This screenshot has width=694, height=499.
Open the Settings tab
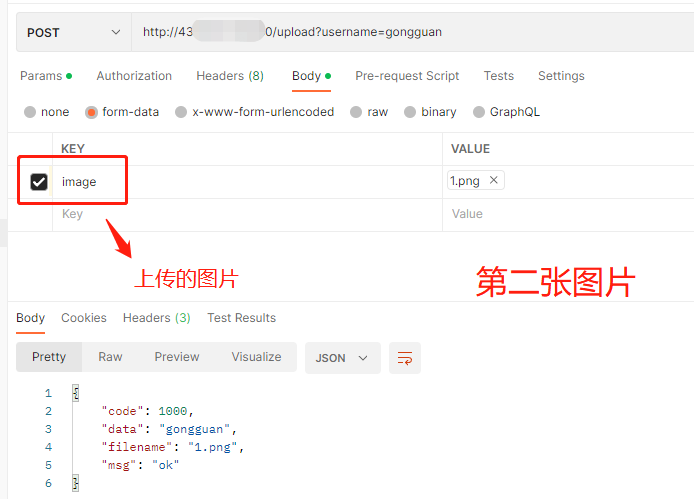tap(561, 76)
